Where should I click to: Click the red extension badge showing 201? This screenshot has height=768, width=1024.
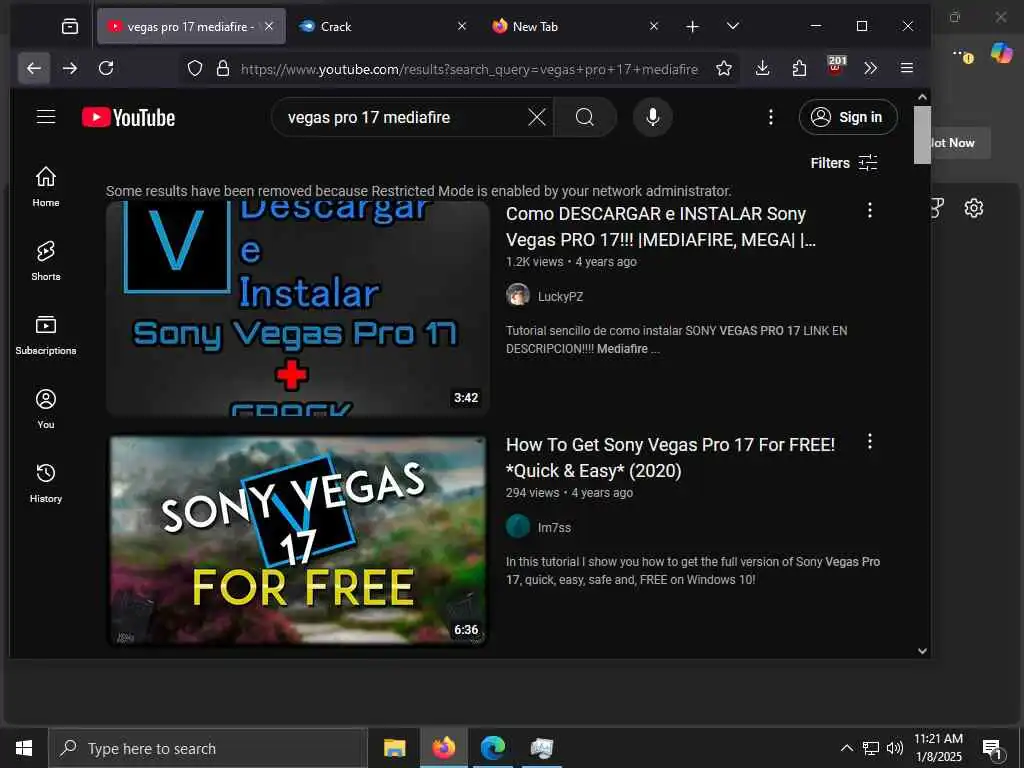836,66
